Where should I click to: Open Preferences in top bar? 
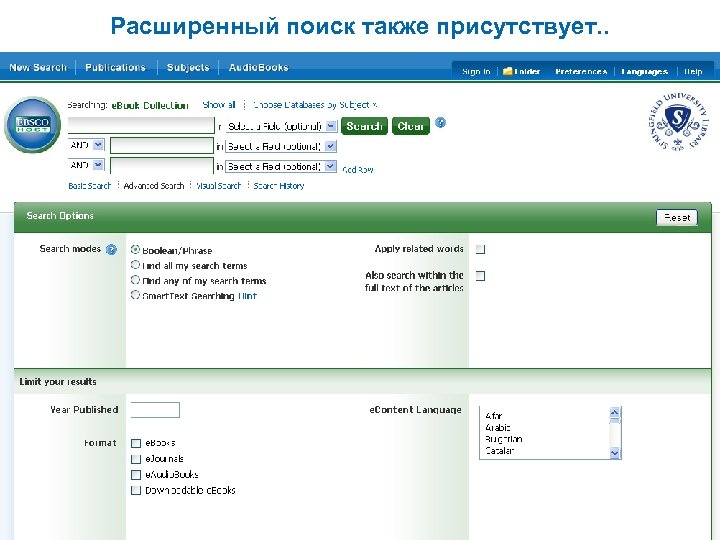pos(581,72)
